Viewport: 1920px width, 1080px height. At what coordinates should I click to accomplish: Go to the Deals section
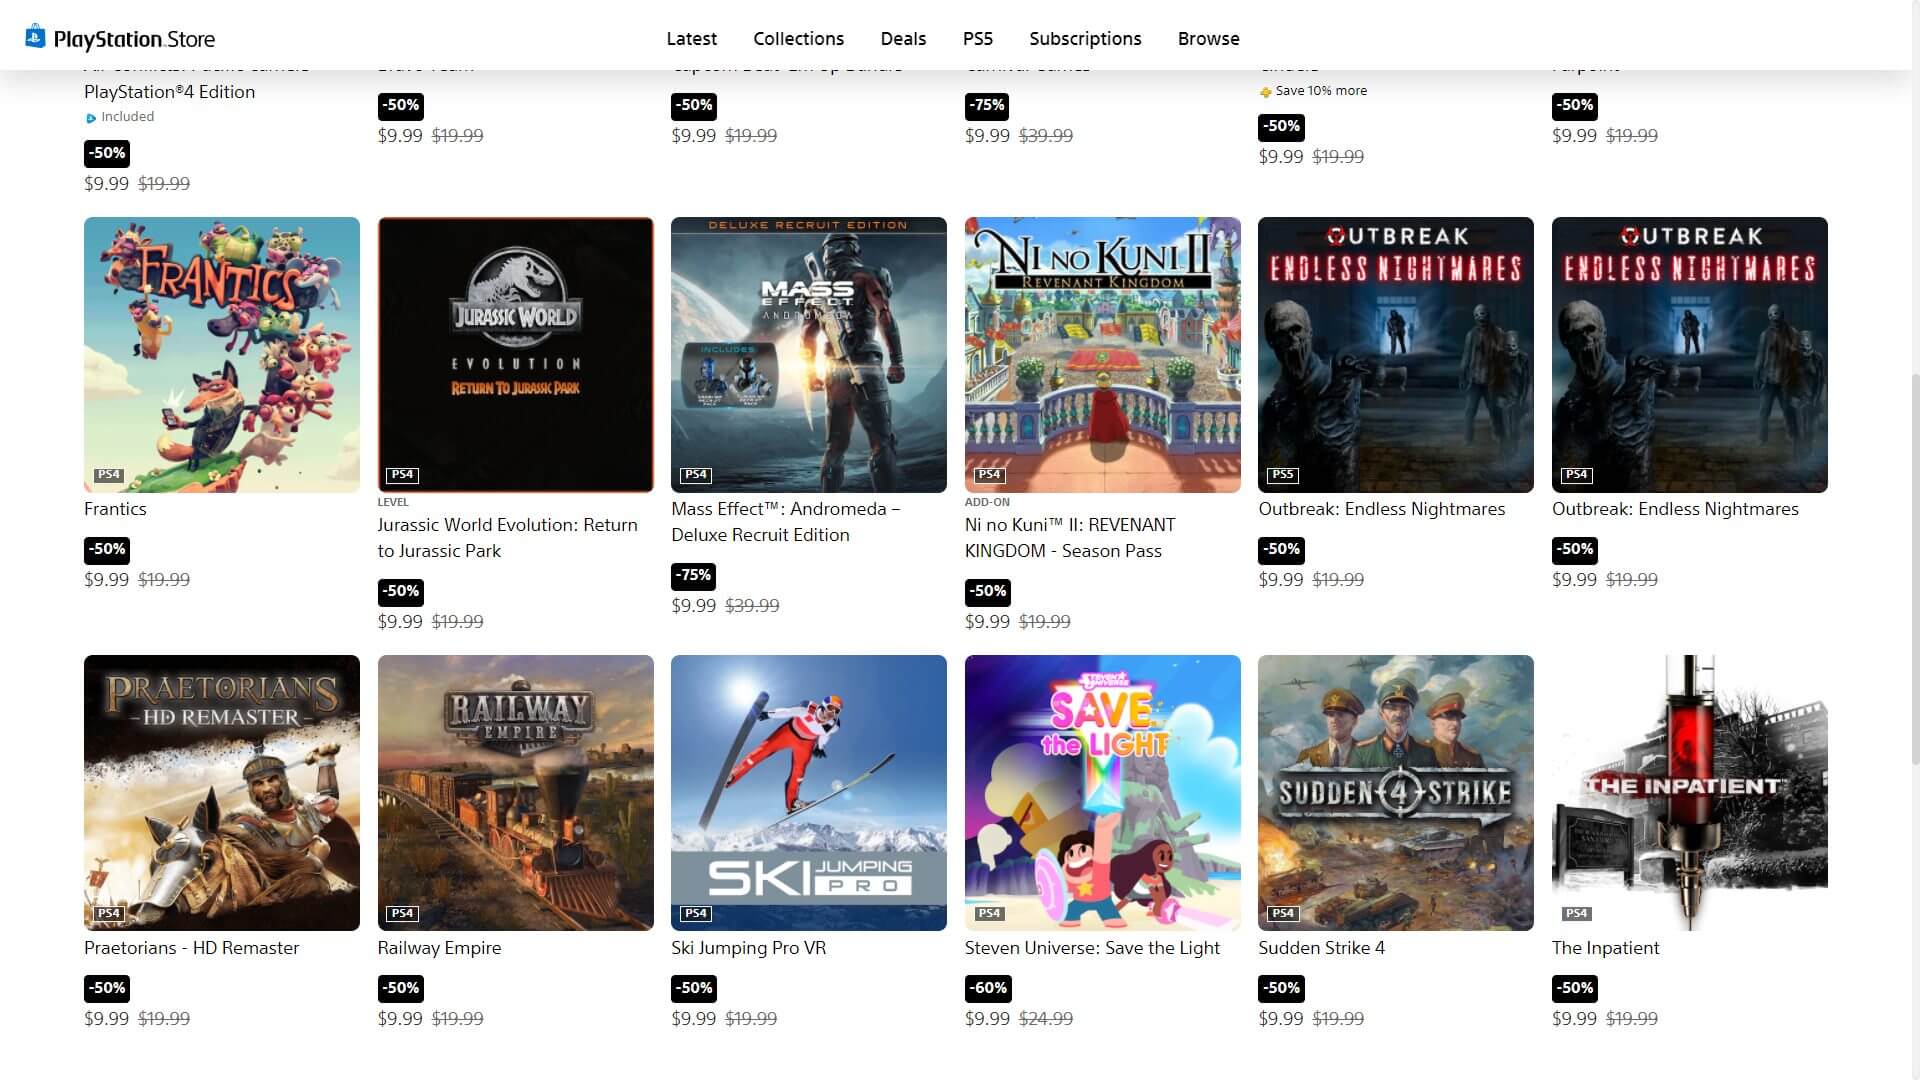tap(903, 39)
